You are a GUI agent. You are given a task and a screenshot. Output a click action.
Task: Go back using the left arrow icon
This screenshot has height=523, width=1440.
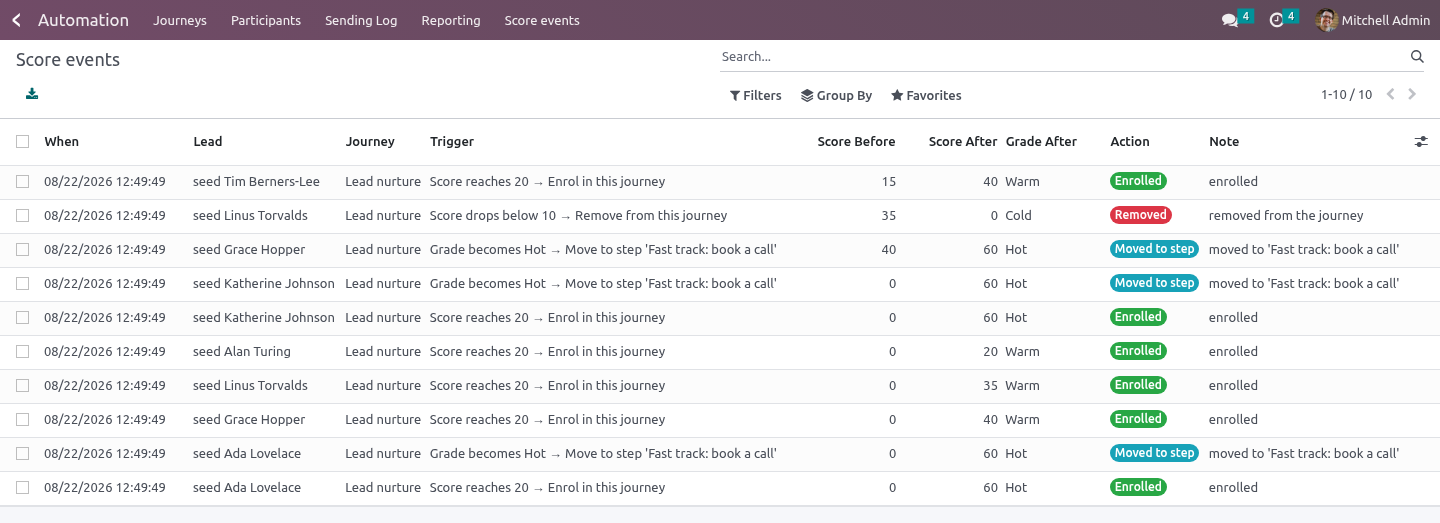tap(16, 20)
